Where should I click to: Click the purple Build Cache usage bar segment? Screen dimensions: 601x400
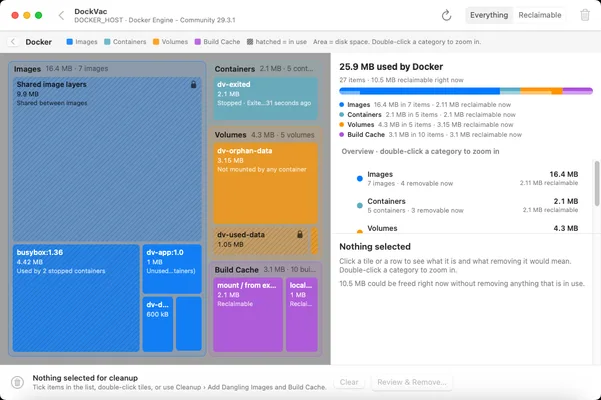(577, 91)
